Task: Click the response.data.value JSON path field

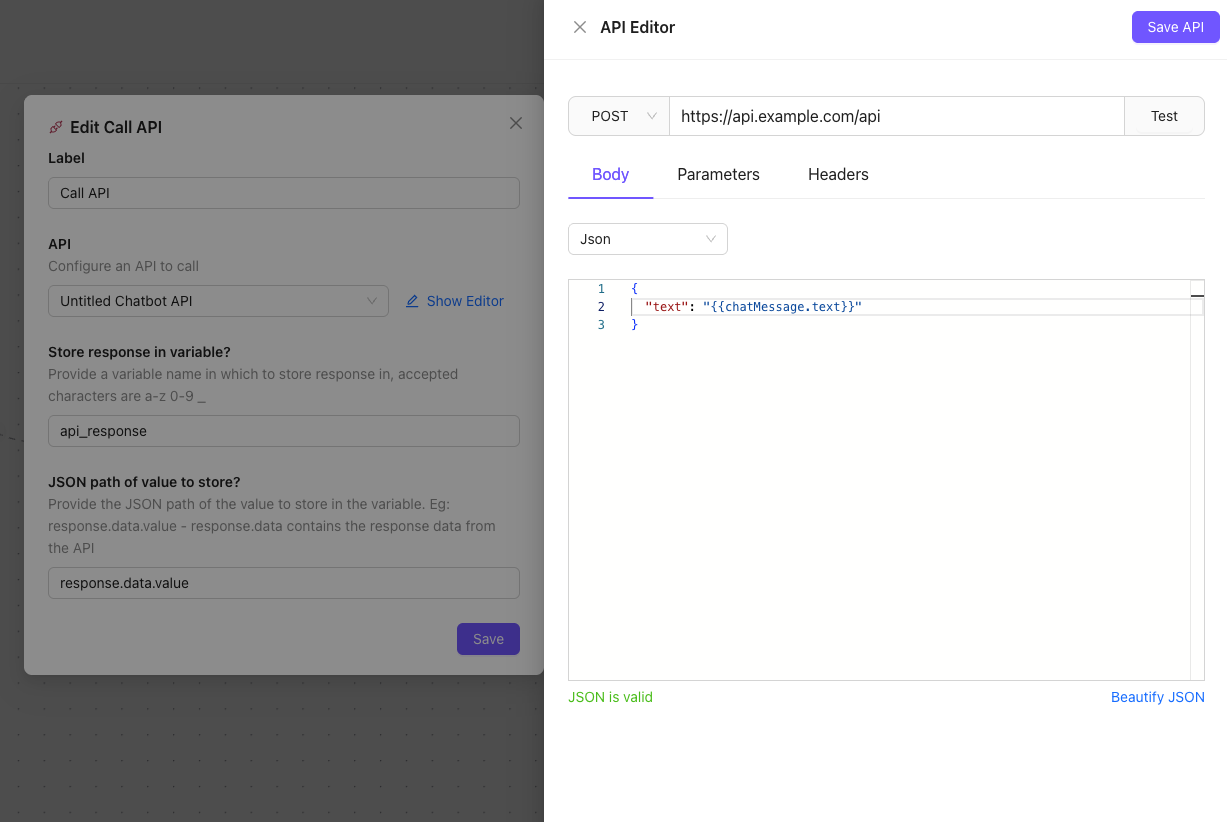Action: 283,583
